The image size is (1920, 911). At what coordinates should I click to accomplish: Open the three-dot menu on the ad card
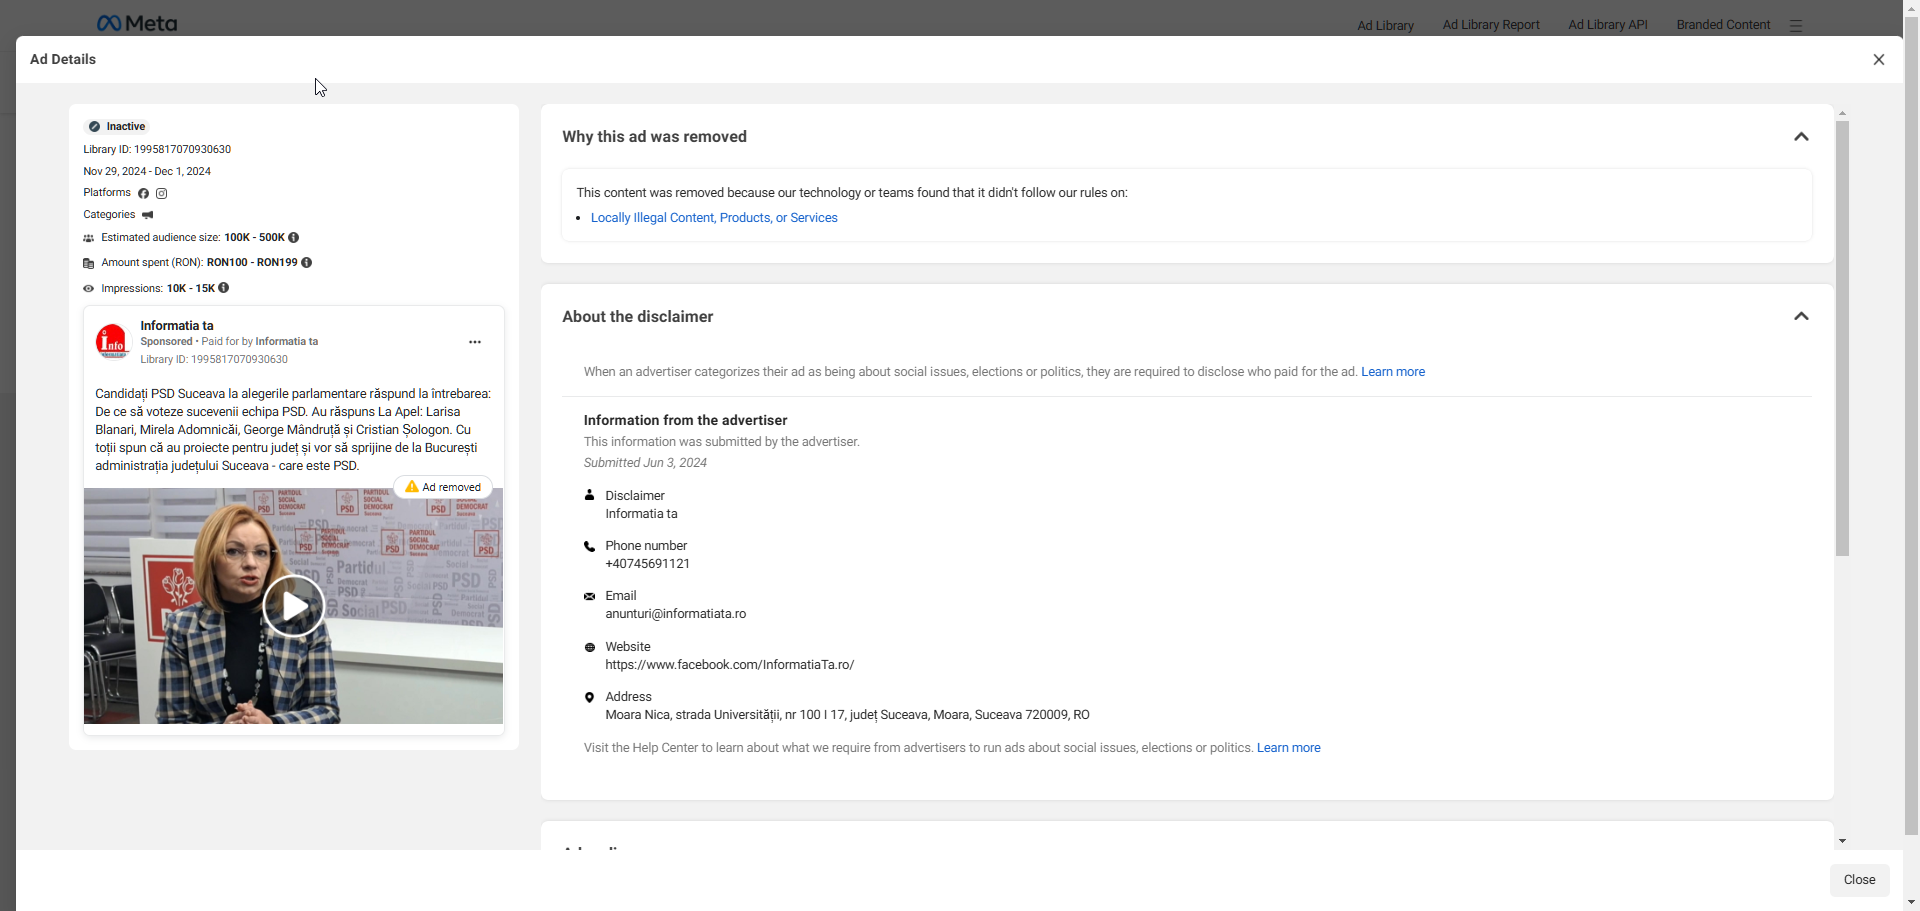[x=475, y=342]
